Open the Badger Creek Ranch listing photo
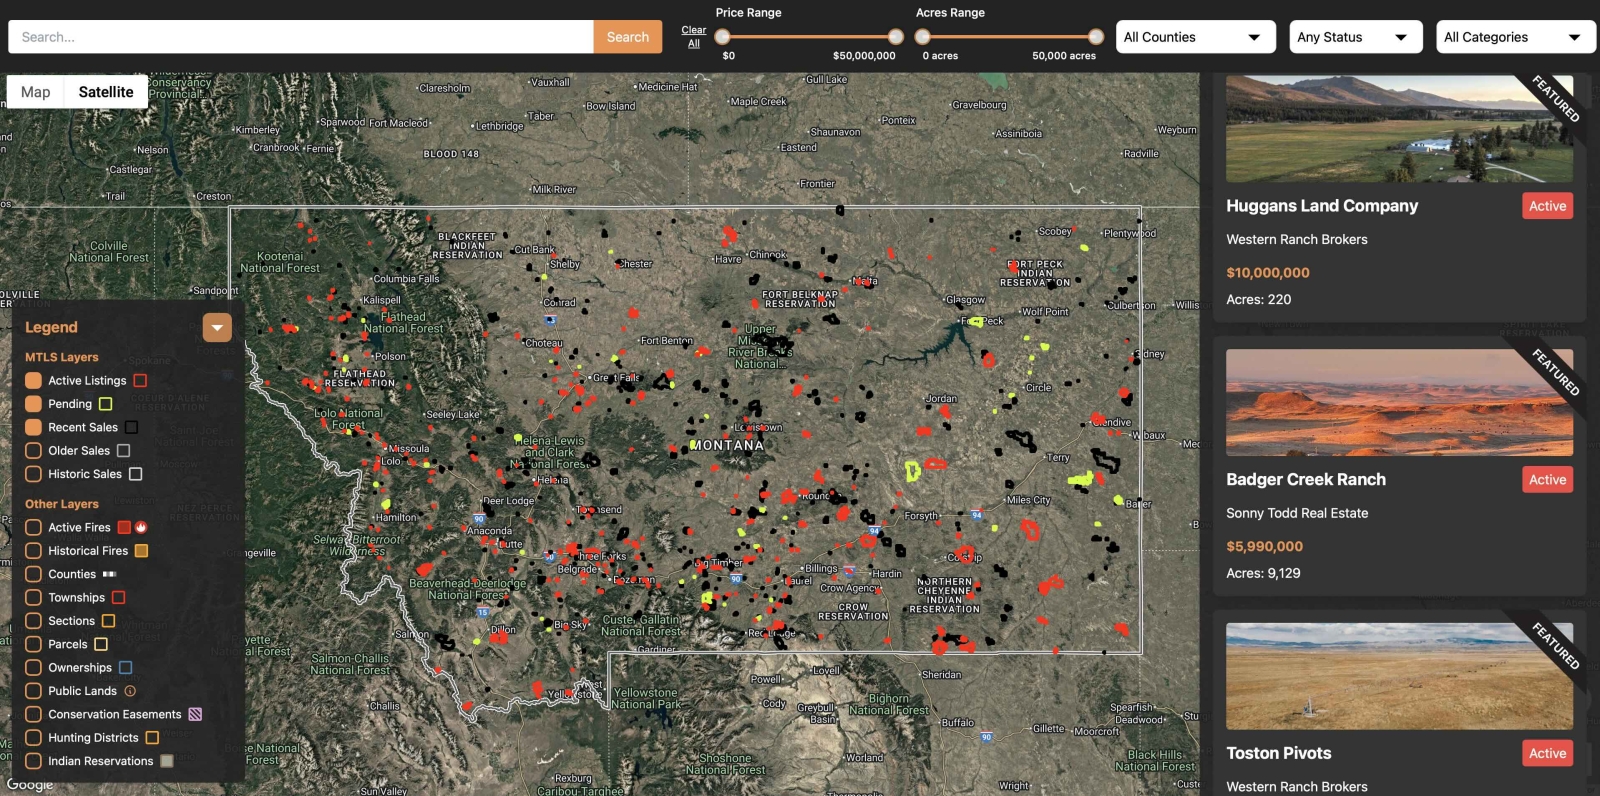 tap(1399, 402)
